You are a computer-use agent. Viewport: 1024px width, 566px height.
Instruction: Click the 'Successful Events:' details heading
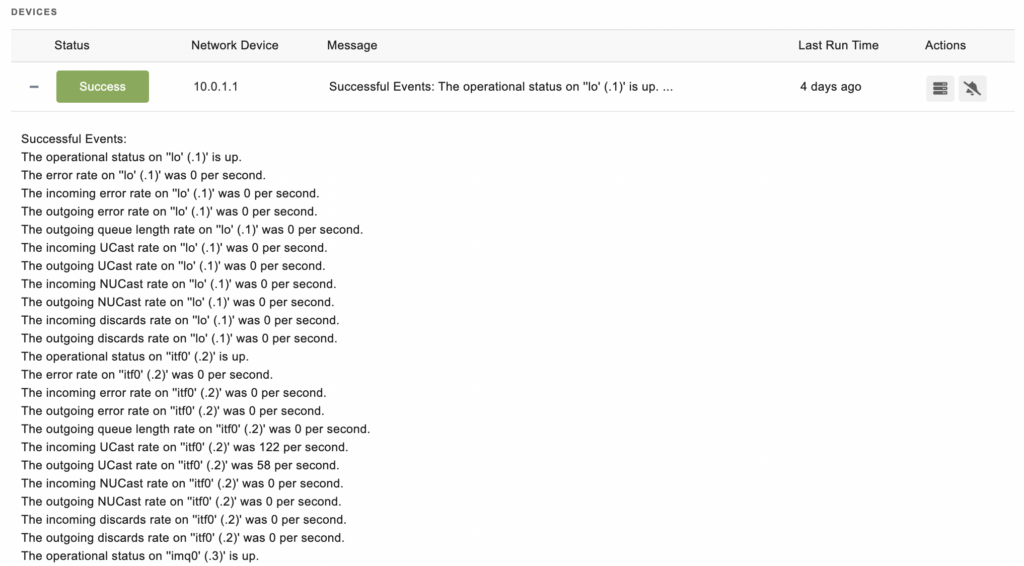[x=74, y=139]
